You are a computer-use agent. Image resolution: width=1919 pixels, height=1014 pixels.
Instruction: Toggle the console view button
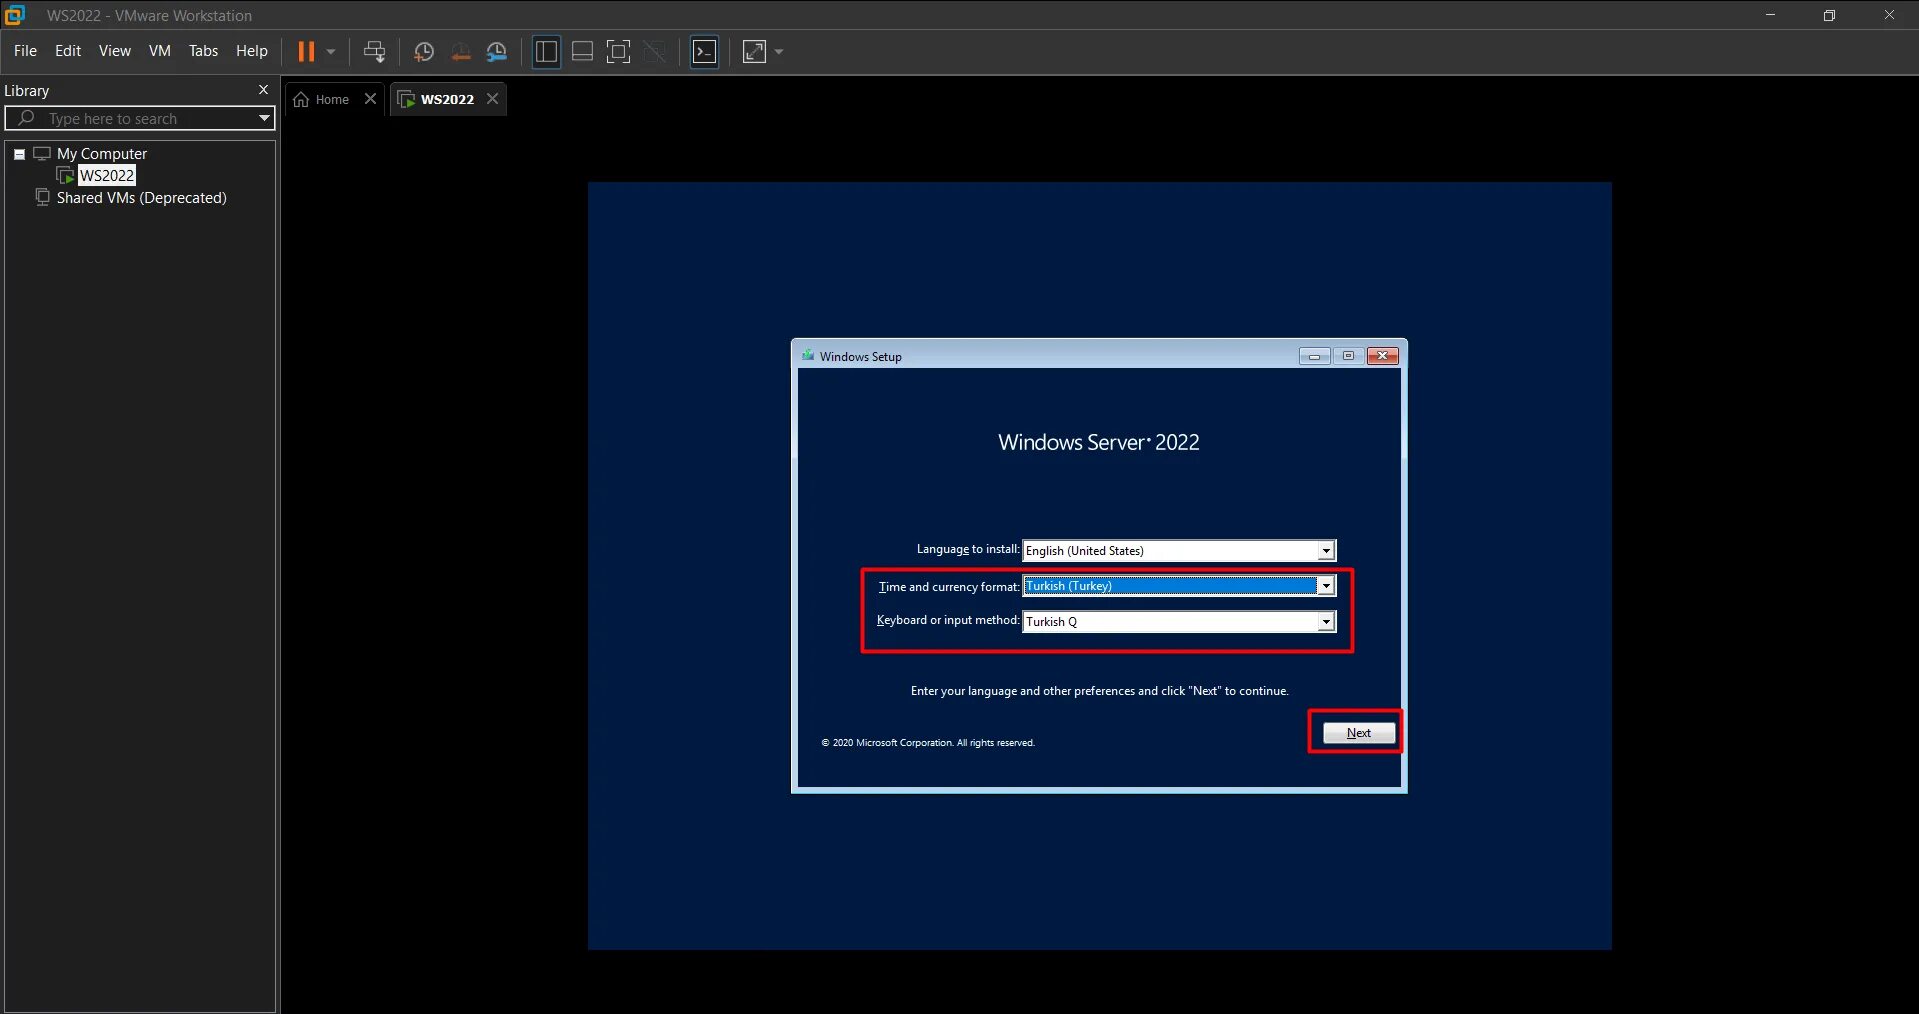(x=705, y=52)
